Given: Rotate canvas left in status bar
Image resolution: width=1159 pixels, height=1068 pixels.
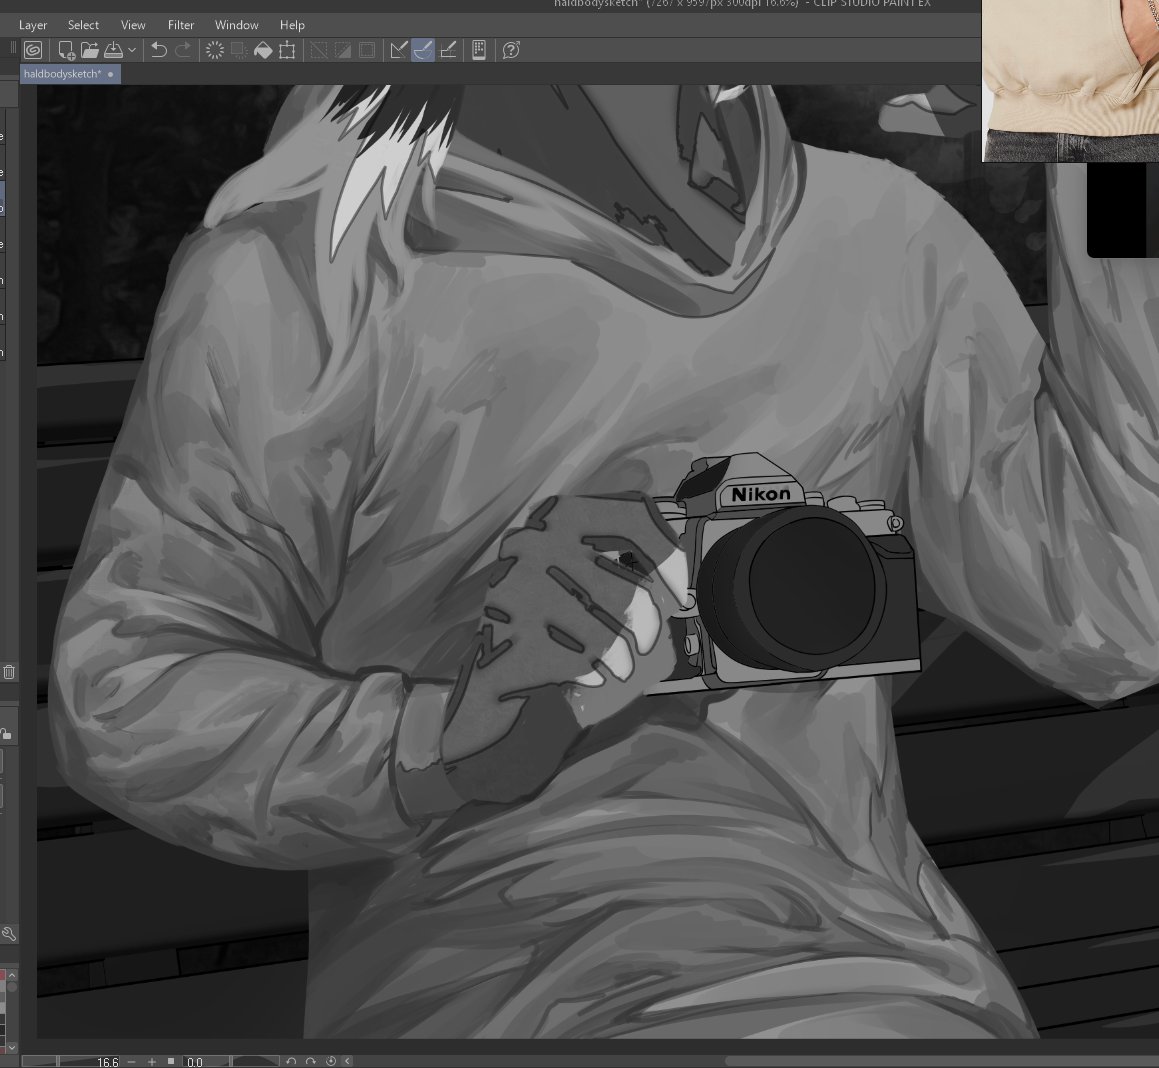Looking at the screenshot, I should pos(291,1061).
